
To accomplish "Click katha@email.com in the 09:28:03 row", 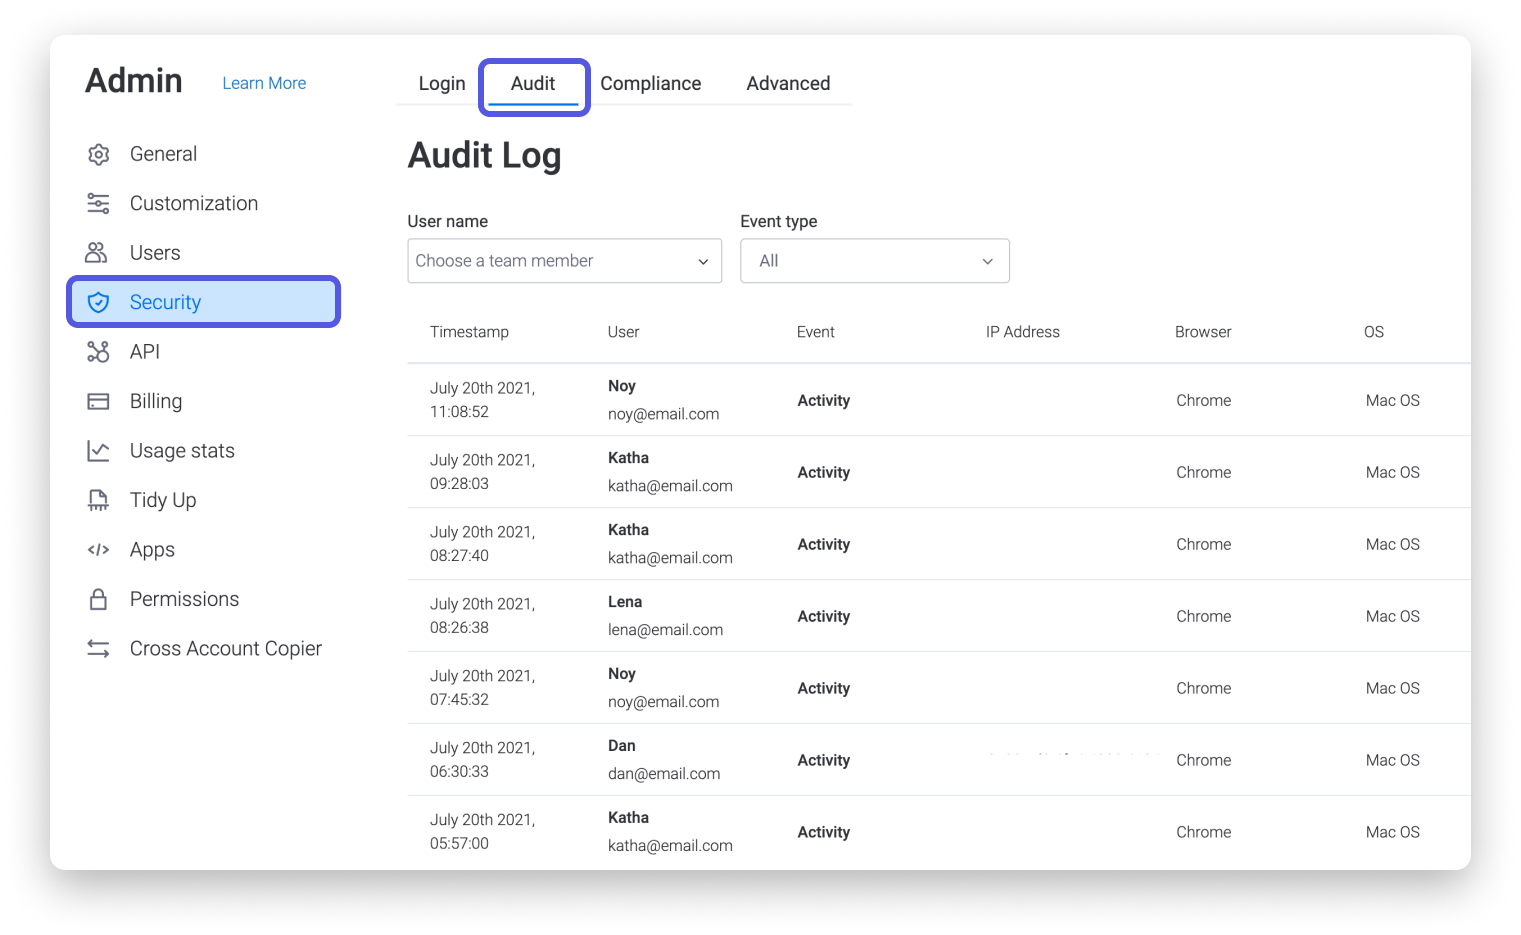I will click(x=670, y=486).
